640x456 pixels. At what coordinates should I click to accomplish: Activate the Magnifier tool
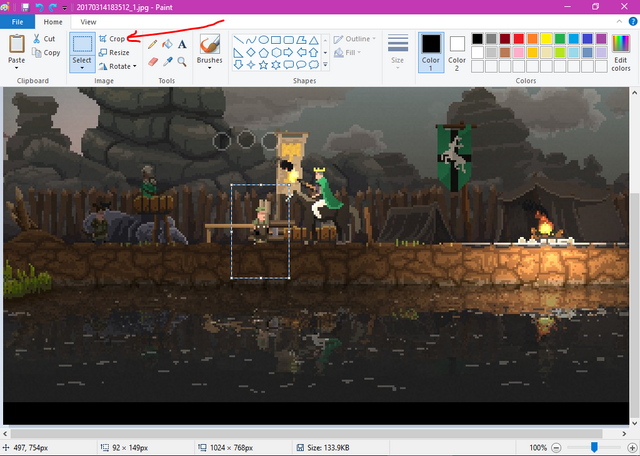pyautogui.click(x=182, y=62)
